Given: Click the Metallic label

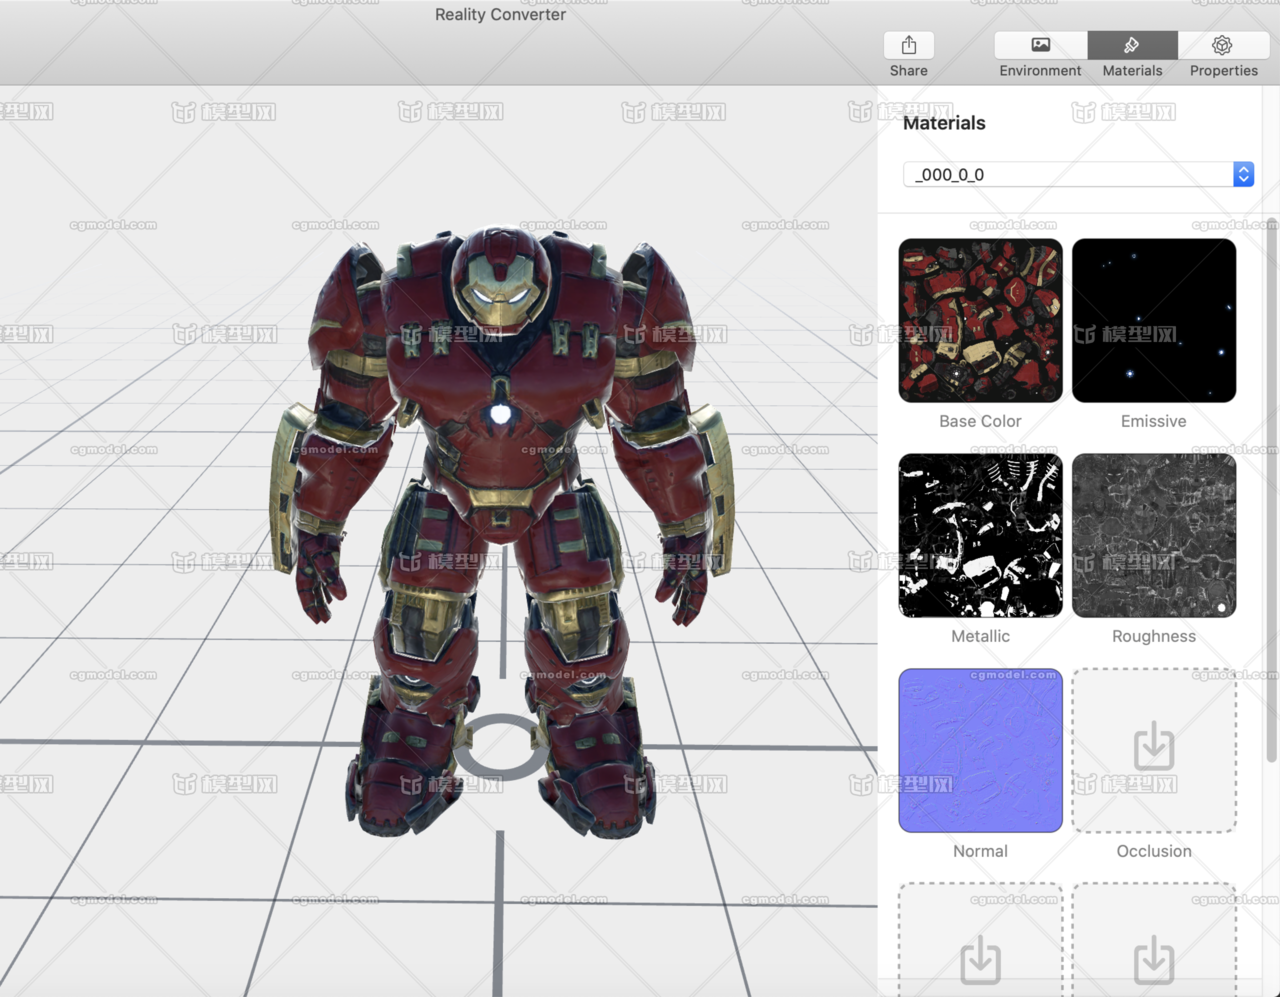Looking at the screenshot, I should pos(980,636).
